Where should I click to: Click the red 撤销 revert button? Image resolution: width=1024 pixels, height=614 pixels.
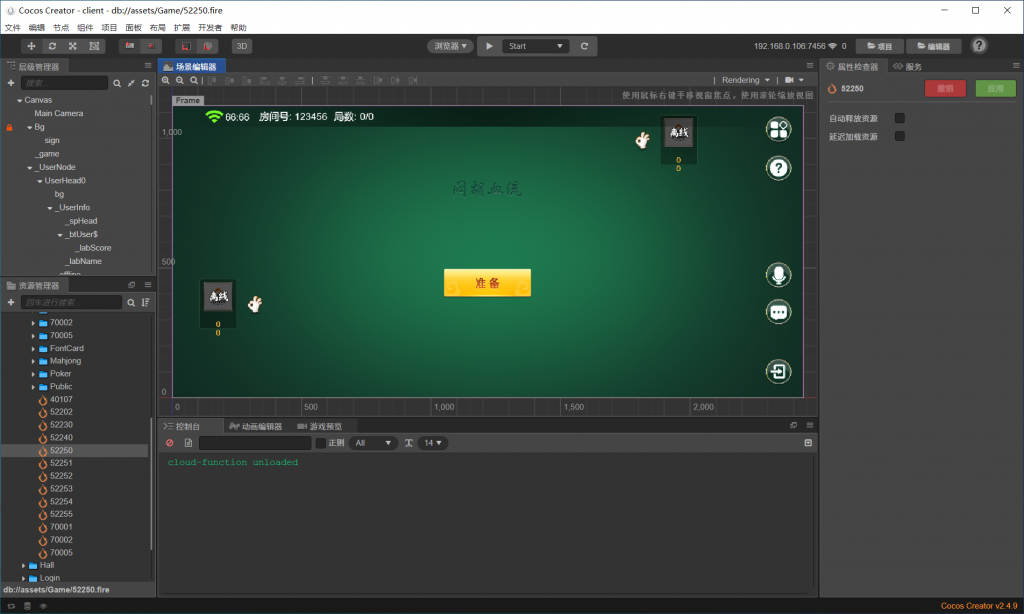click(x=945, y=88)
